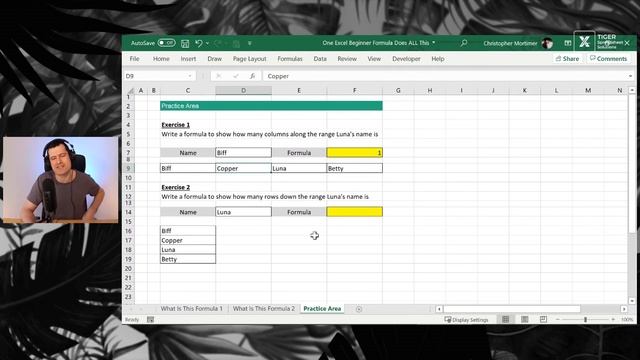Click the 100% zoom level
This screenshot has width=640, height=360.
pos(627,320)
